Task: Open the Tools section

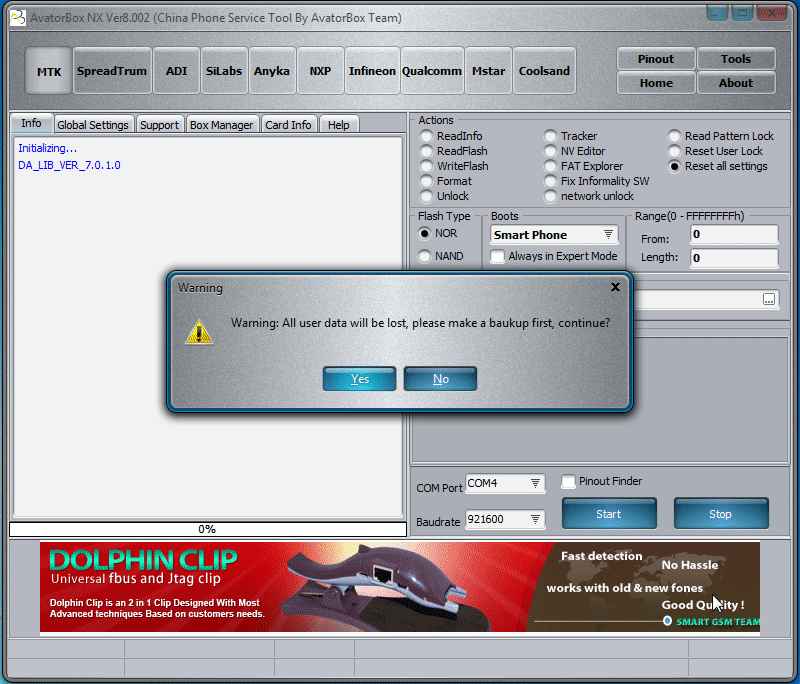Action: point(736,59)
